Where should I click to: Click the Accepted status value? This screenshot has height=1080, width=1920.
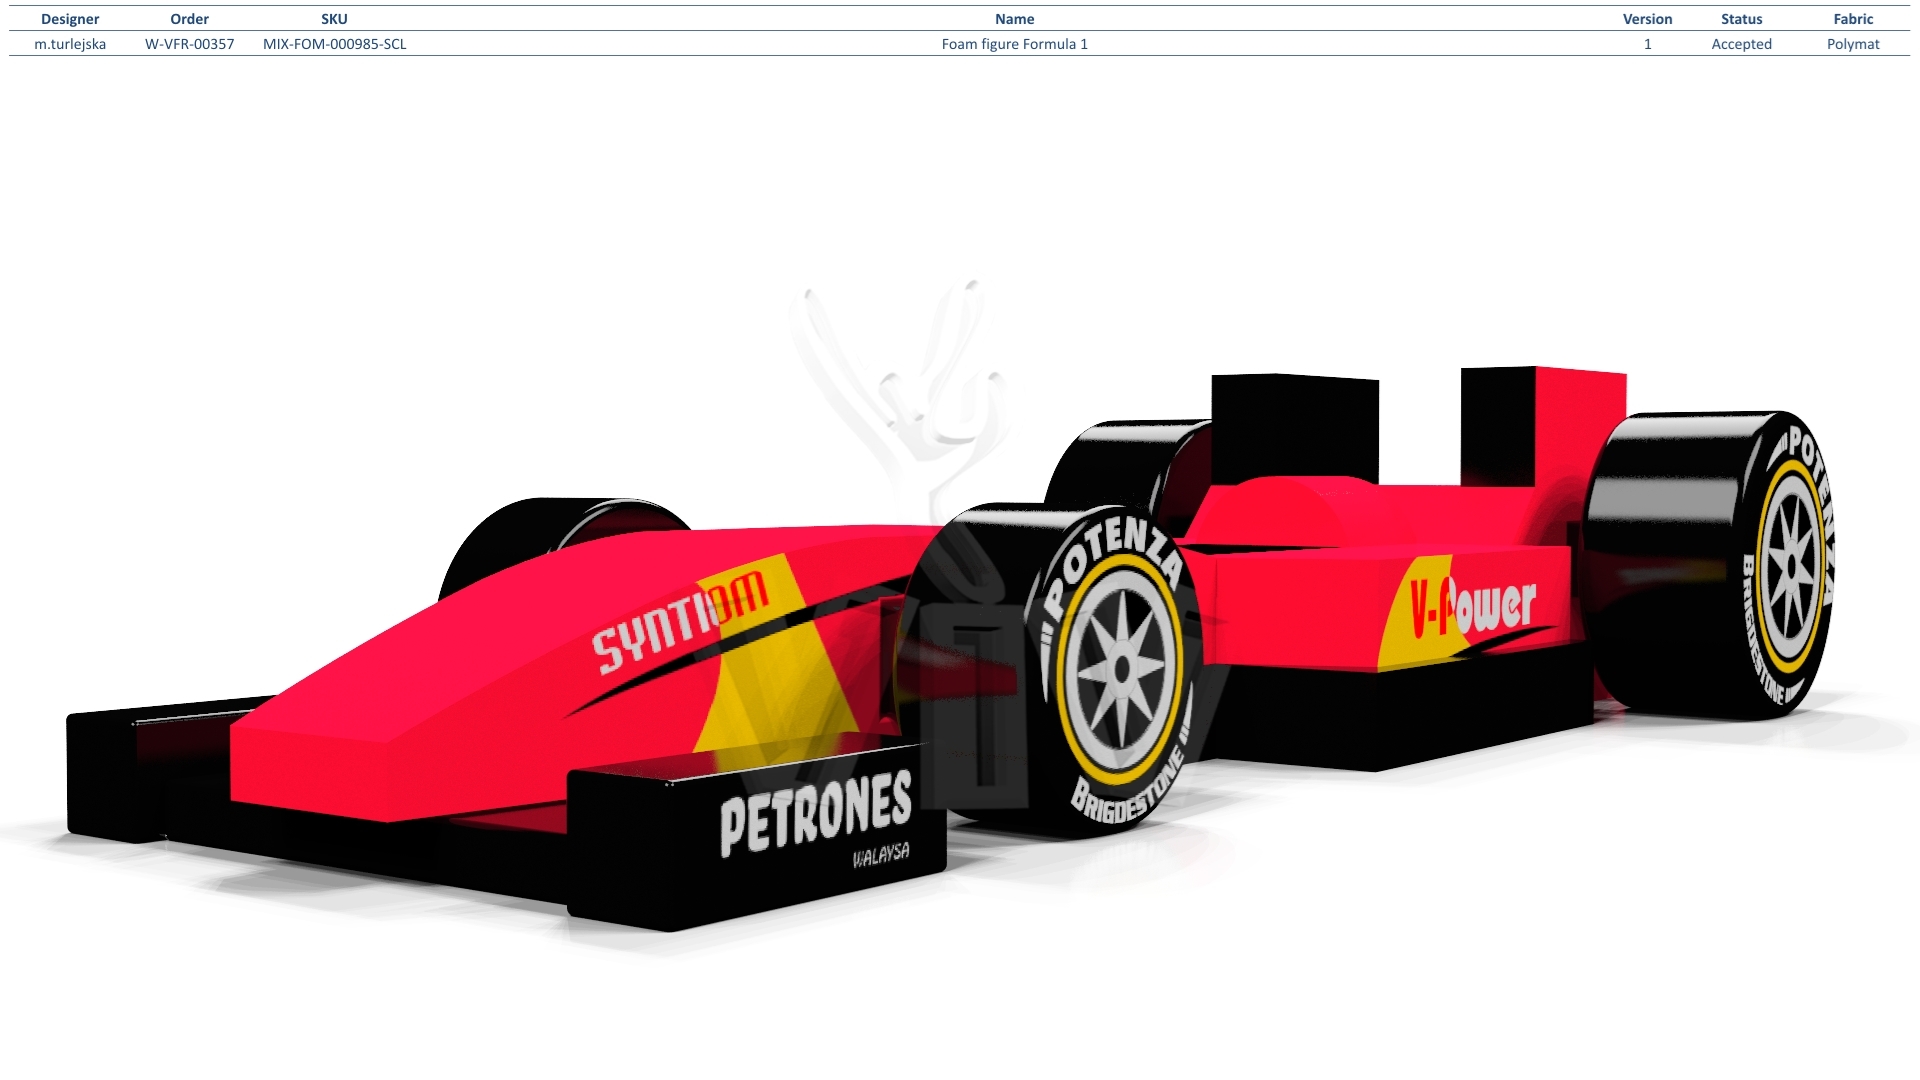click(x=1741, y=44)
